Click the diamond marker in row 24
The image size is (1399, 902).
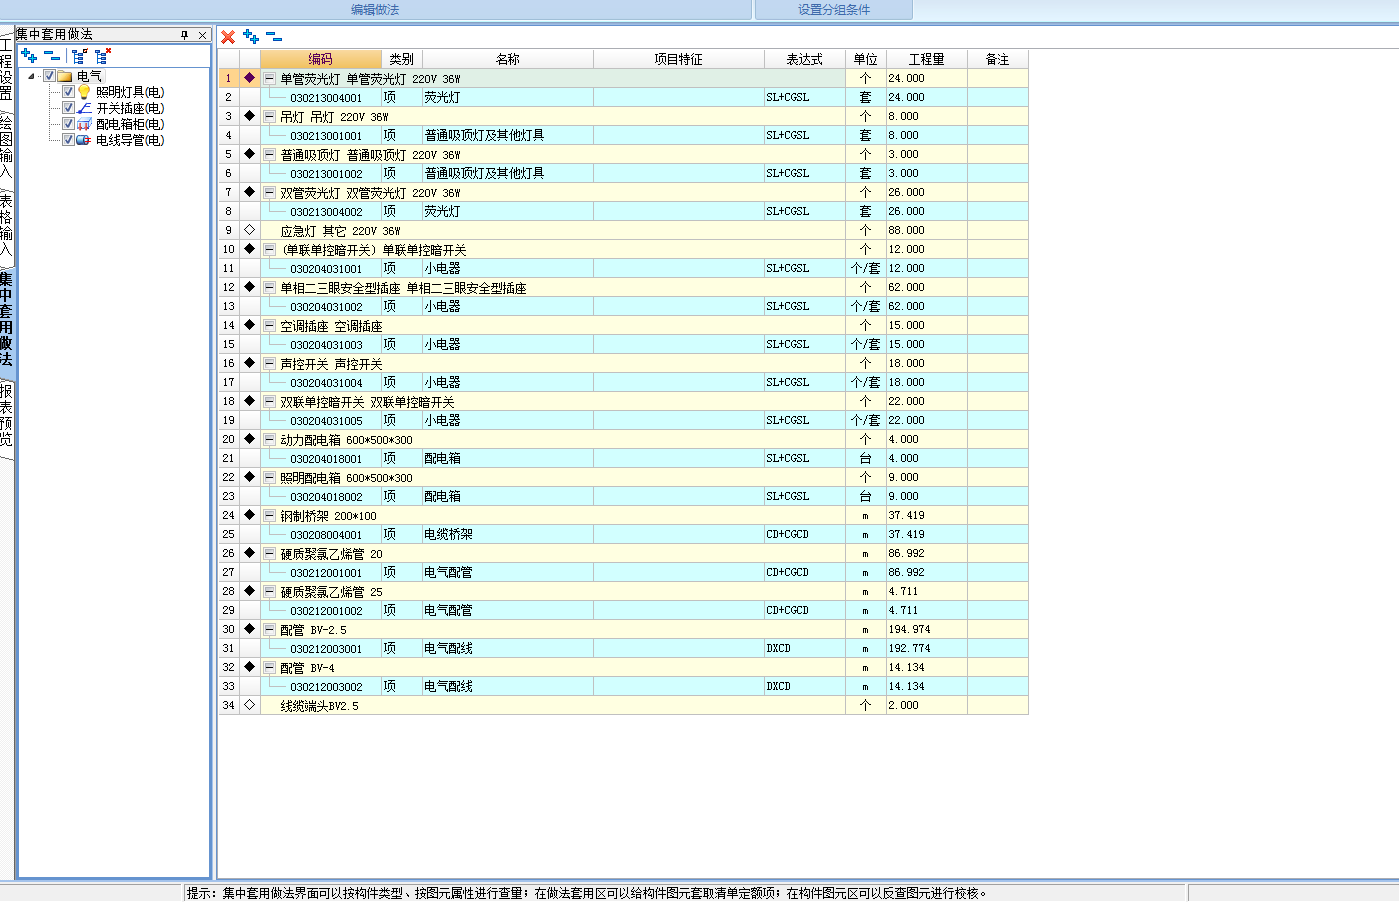coord(250,515)
